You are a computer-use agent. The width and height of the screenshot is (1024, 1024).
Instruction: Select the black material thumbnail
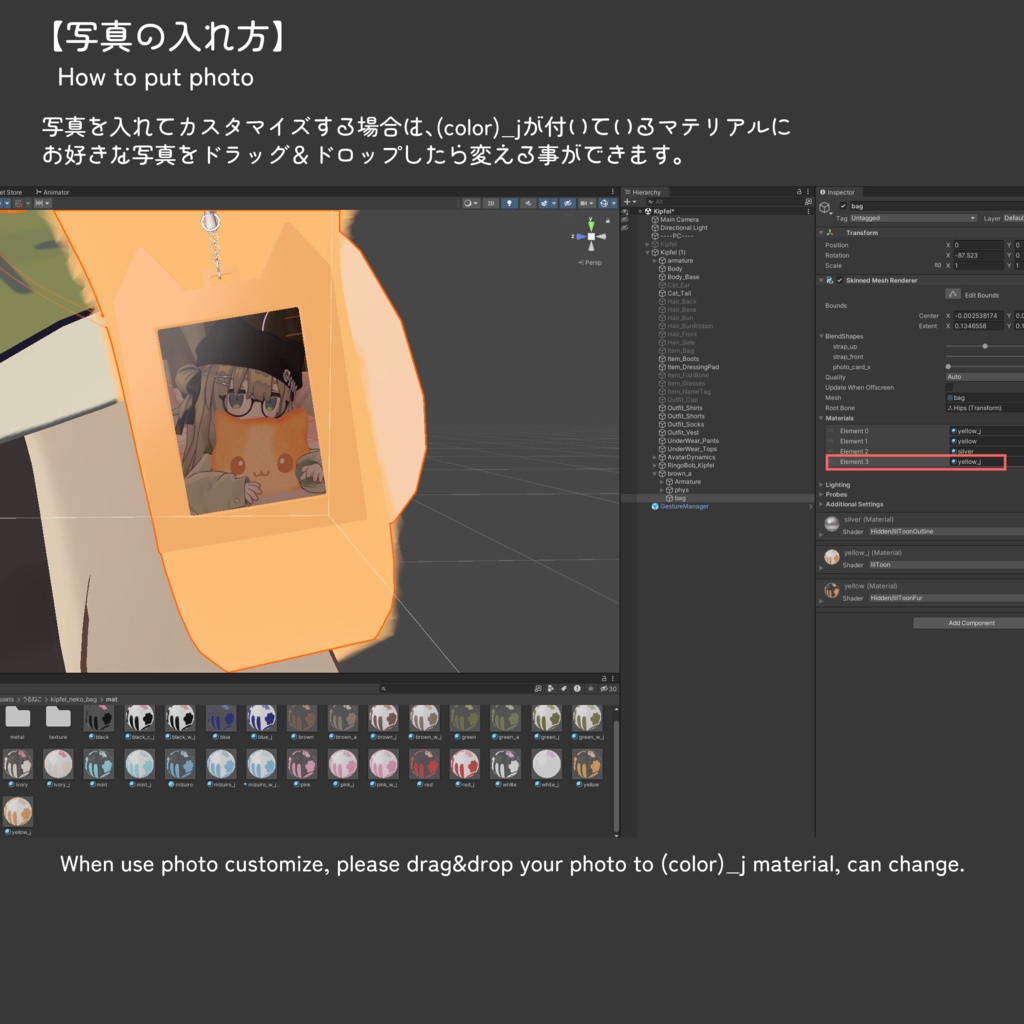tap(99, 718)
